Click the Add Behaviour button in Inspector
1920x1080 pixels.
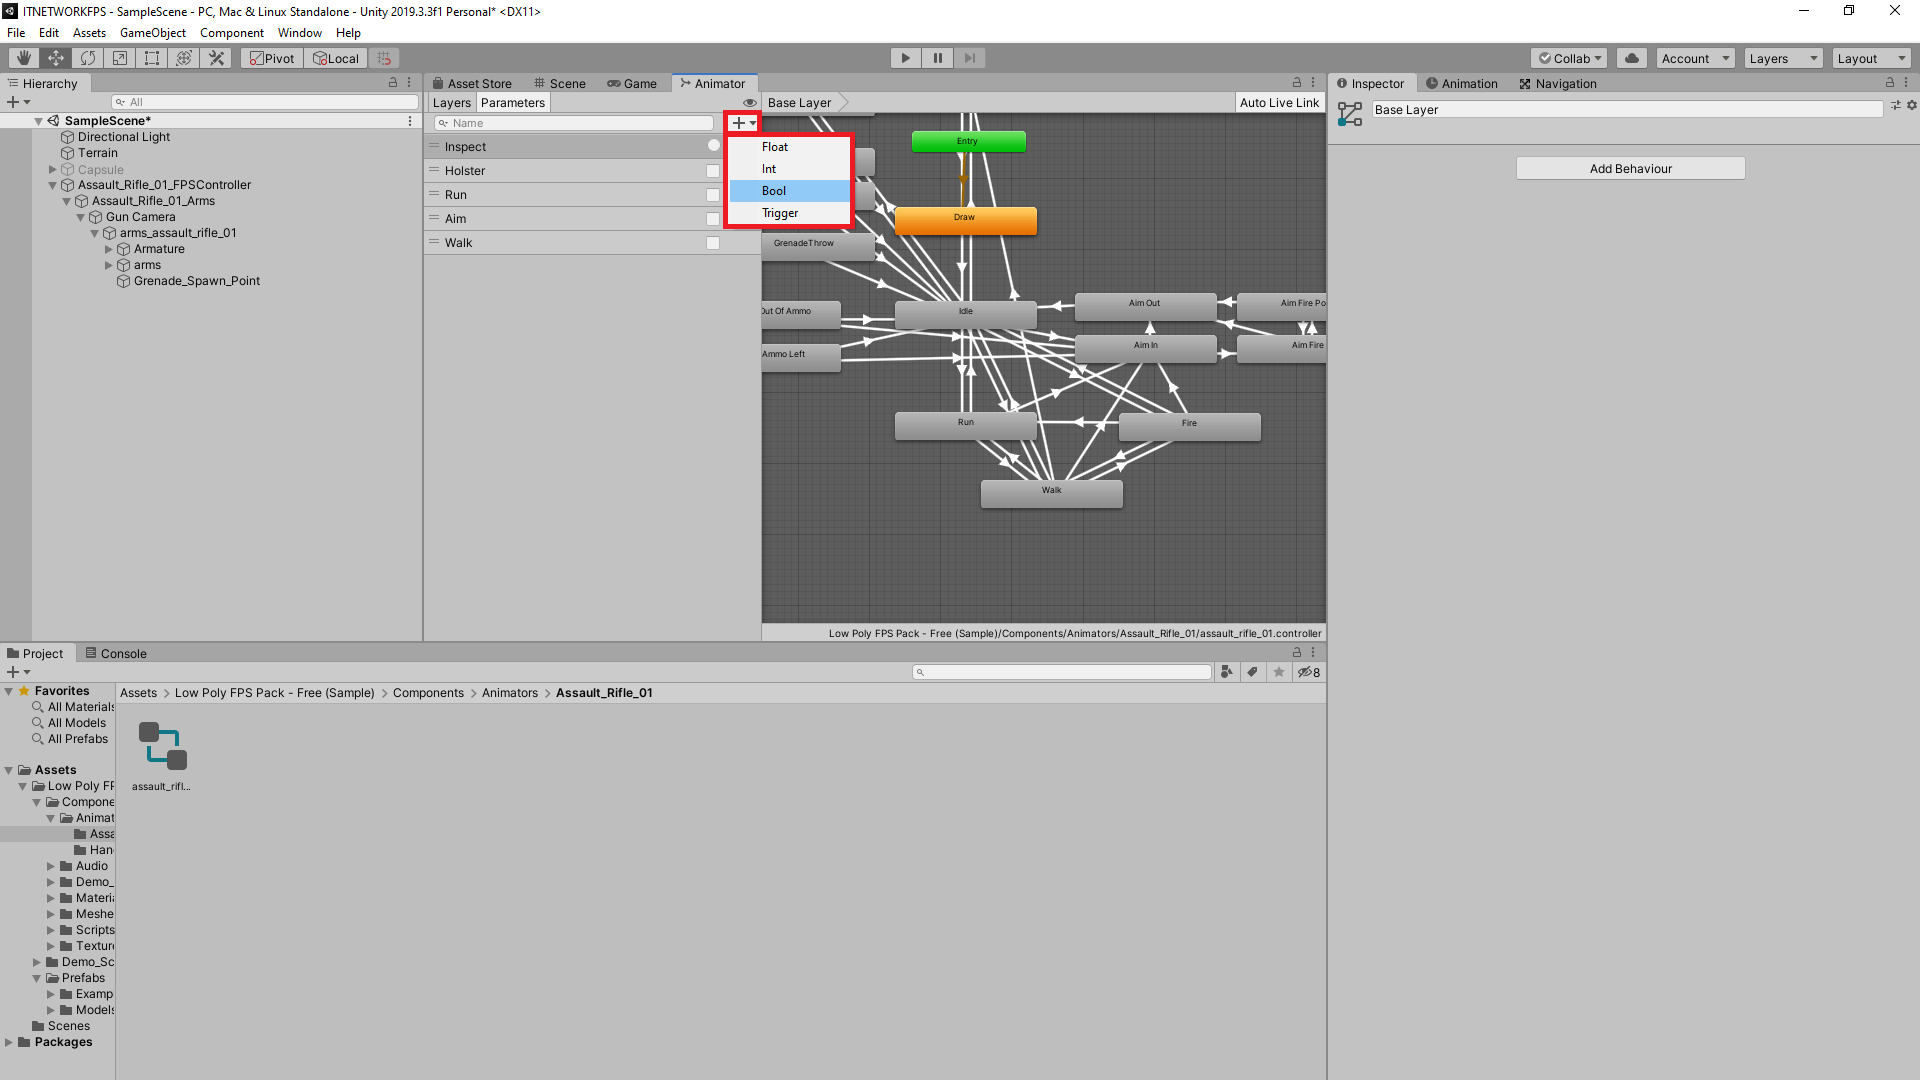point(1630,168)
